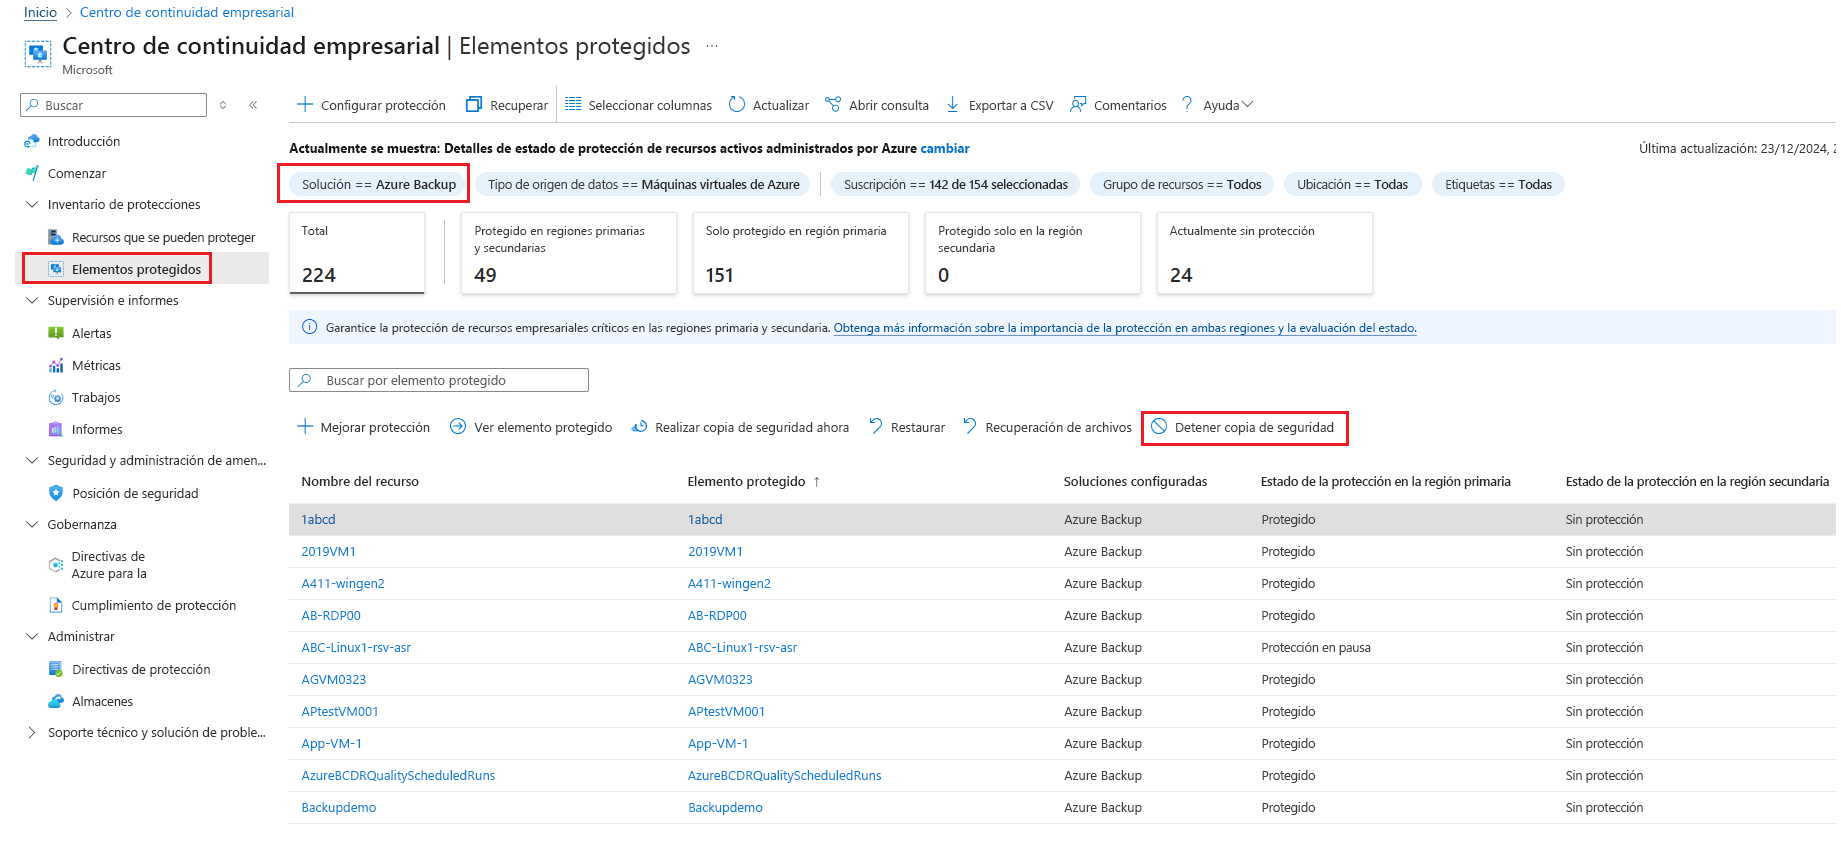Screen dimensions: 1841x851
Task: Click the Recursos que se pueden proteger icon
Action: click(x=56, y=237)
